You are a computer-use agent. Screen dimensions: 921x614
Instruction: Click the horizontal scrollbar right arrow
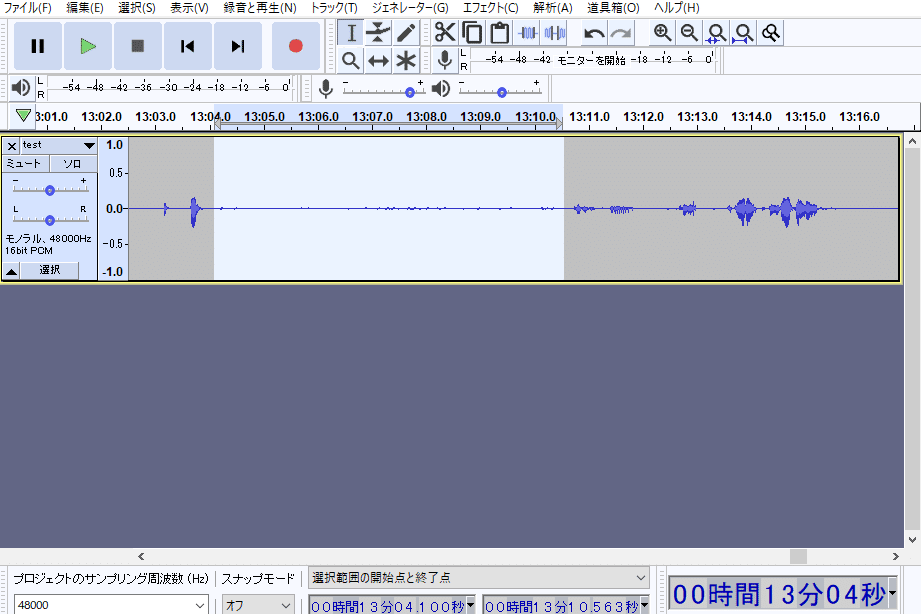point(895,556)
